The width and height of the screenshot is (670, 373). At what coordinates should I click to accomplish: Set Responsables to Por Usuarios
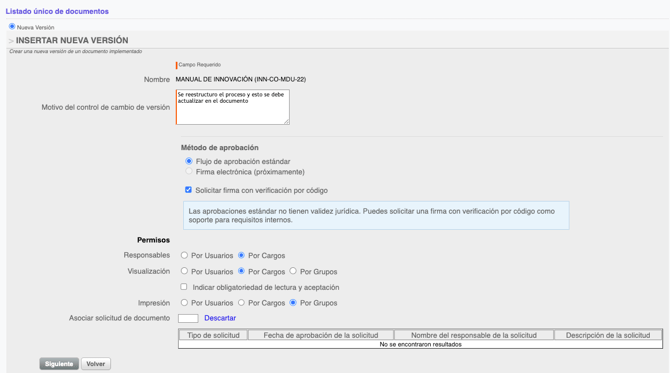click(x=184, y=255)
